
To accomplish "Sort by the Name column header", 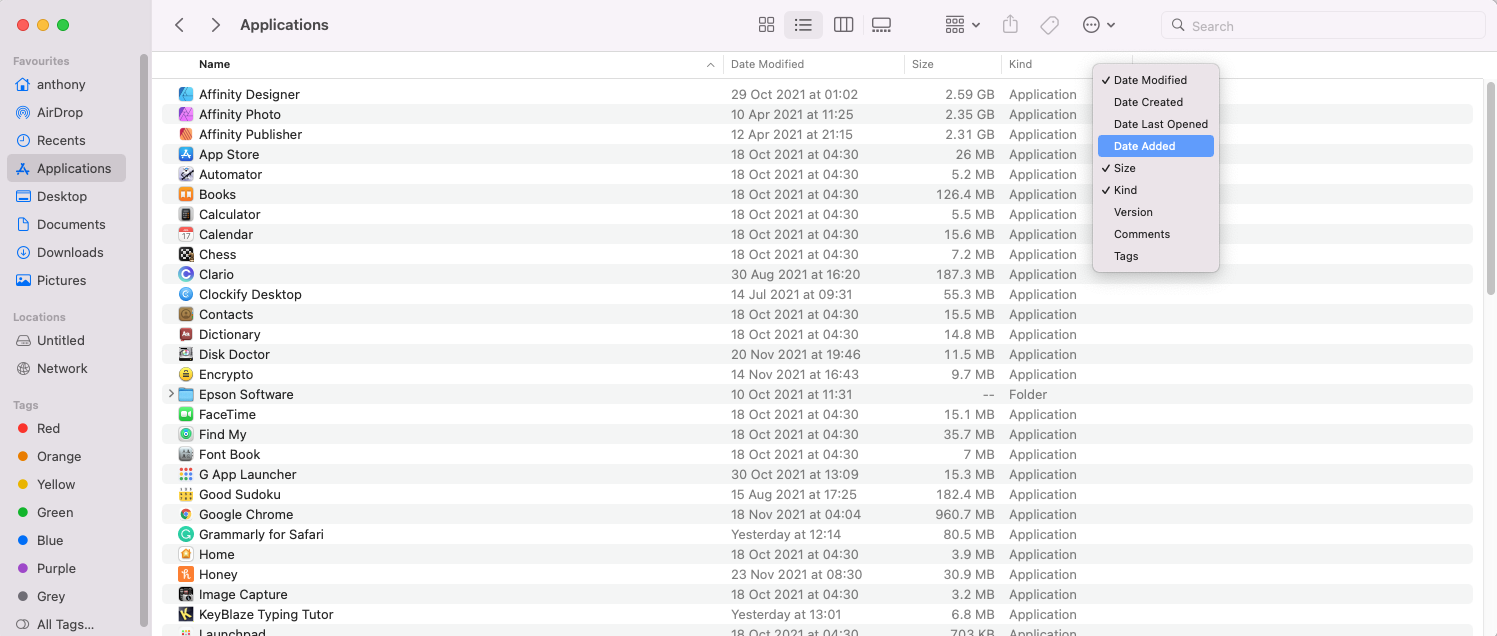I will [214, 64].
